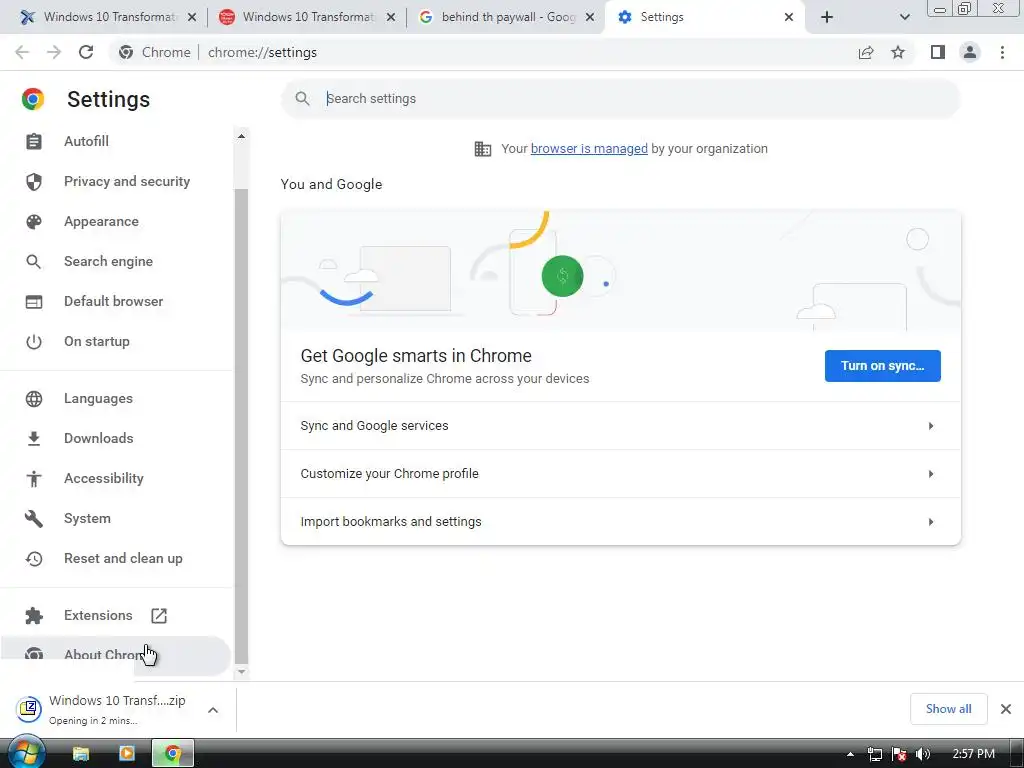The height and width of the screenshot is (768, 1024).
Task: Toggle the side panel icon
Action: pyautogui.click(x=937, y=52)
